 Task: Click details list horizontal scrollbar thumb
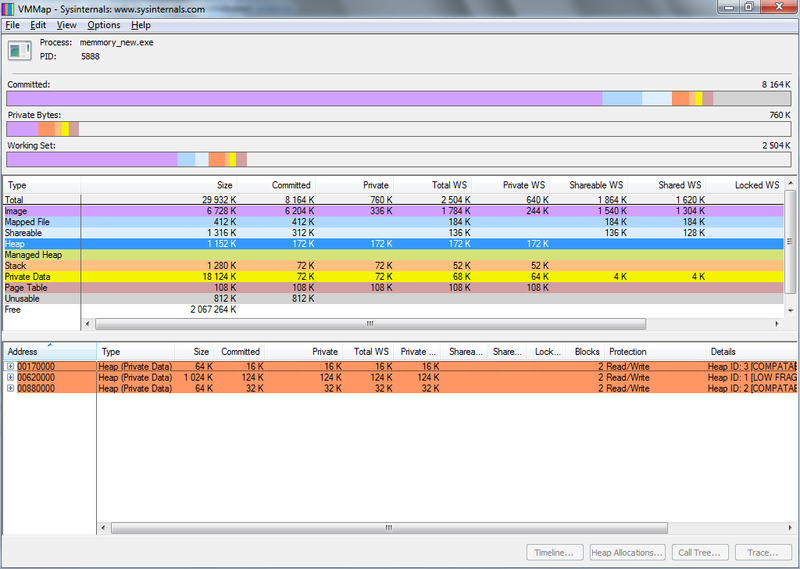pyautogui.click(x=389, y=528)
